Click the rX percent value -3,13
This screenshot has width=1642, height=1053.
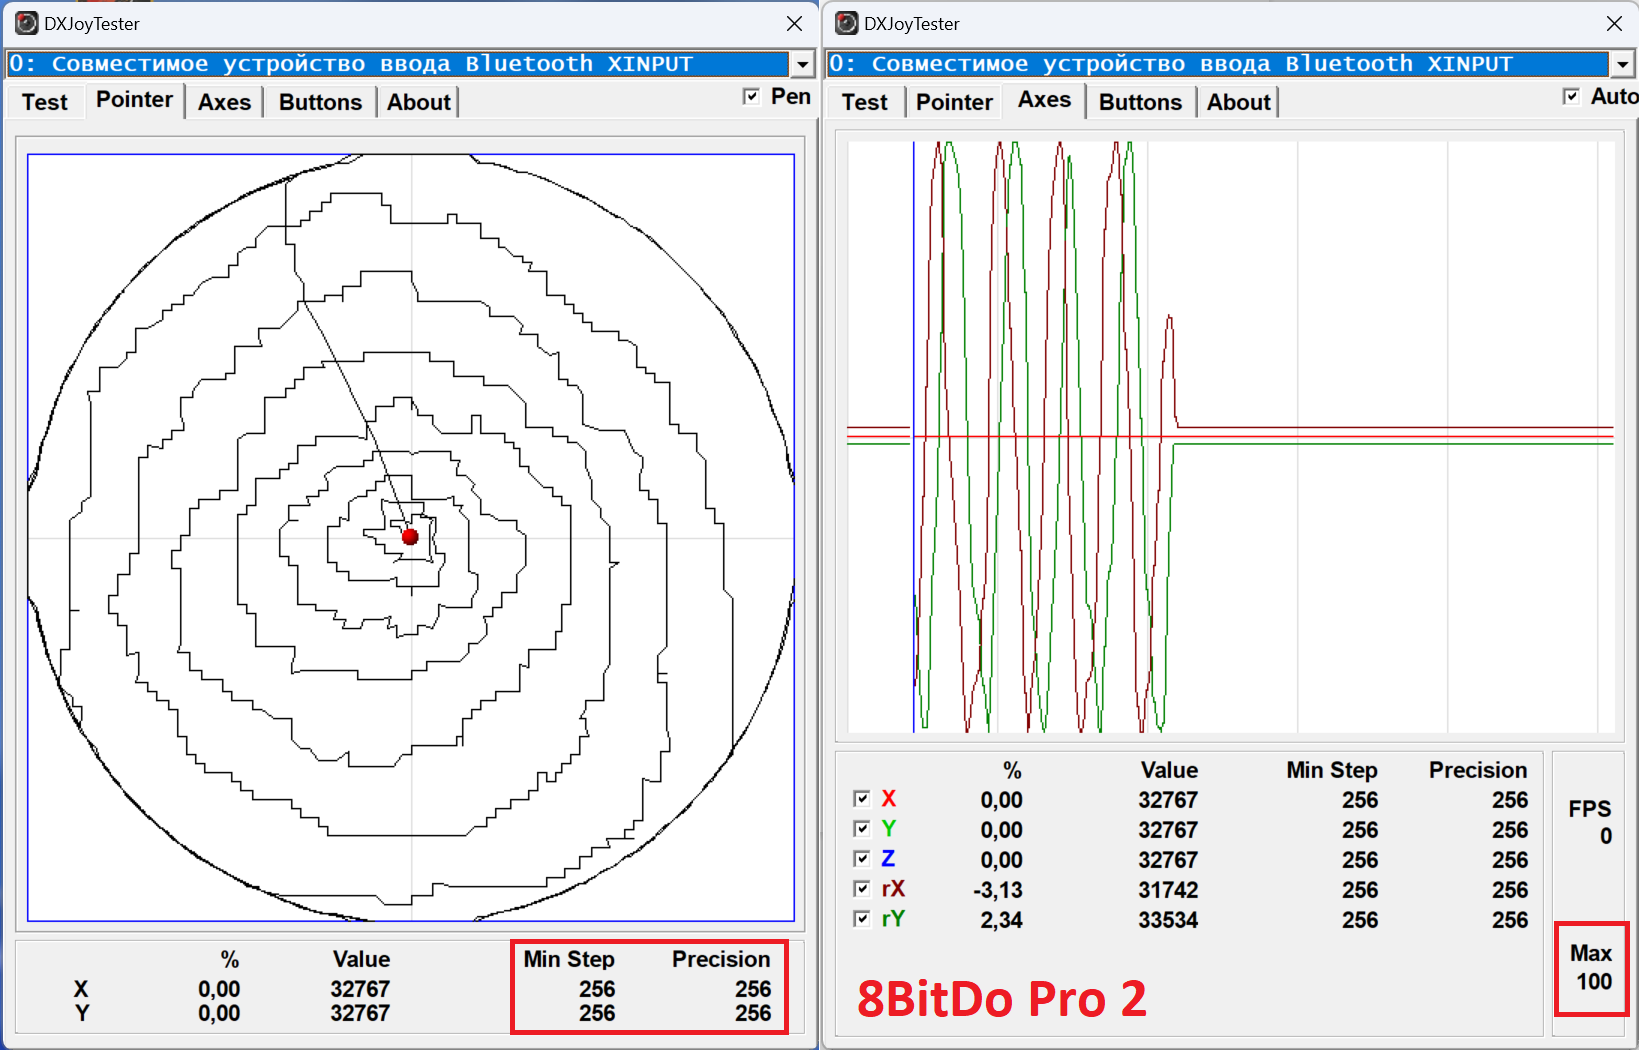pos(998,890)
